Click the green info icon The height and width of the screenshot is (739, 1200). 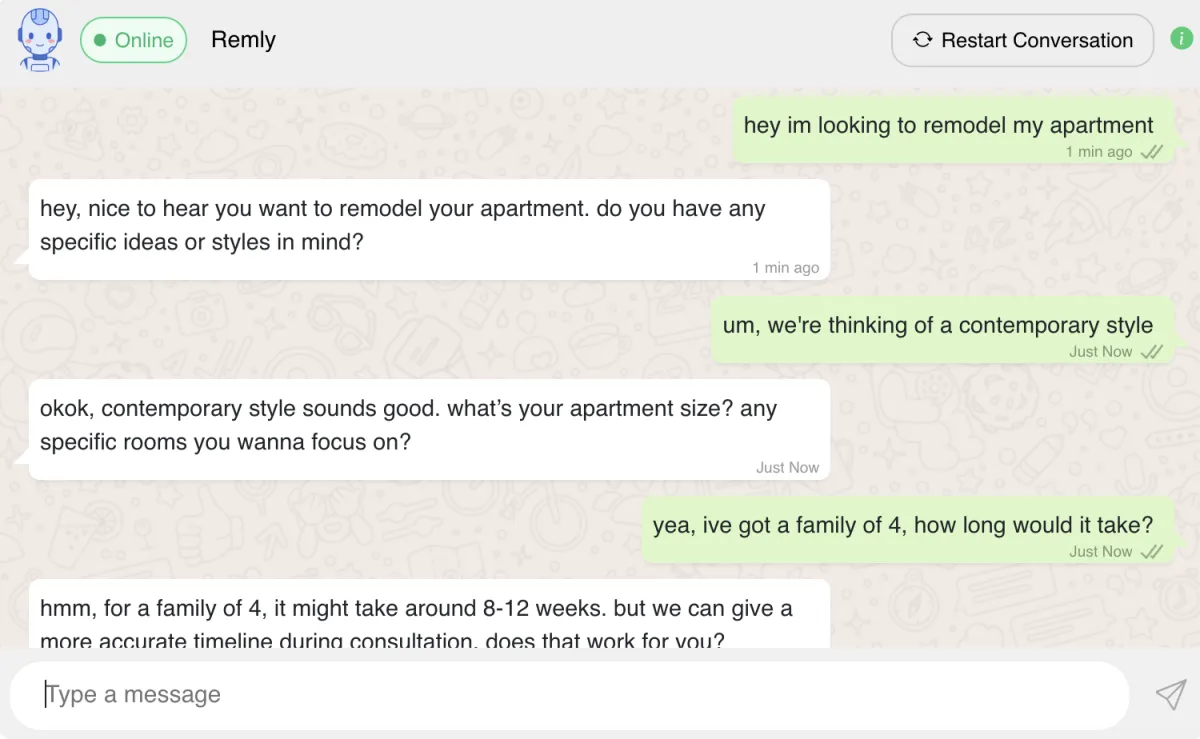tap(1182, 40)
